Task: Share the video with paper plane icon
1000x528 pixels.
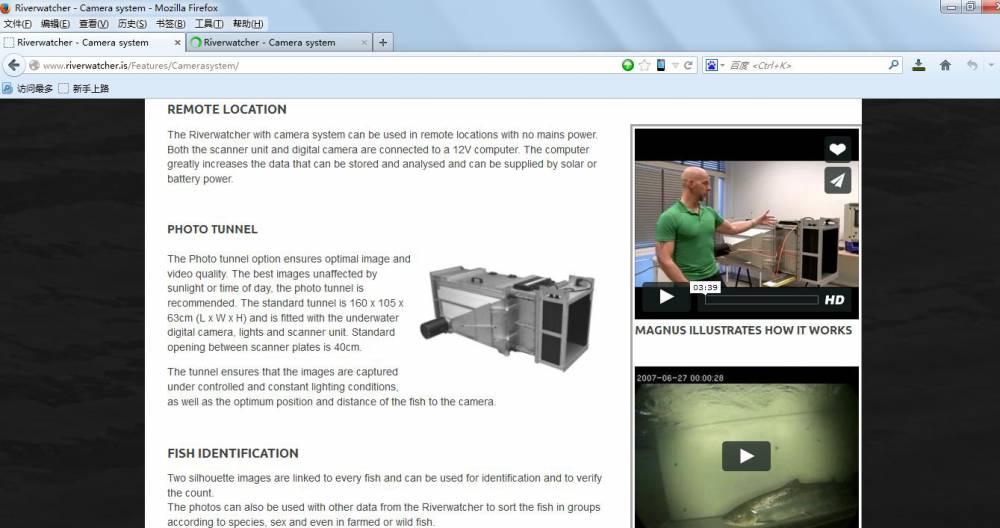Action: click(x=837, y=180)
